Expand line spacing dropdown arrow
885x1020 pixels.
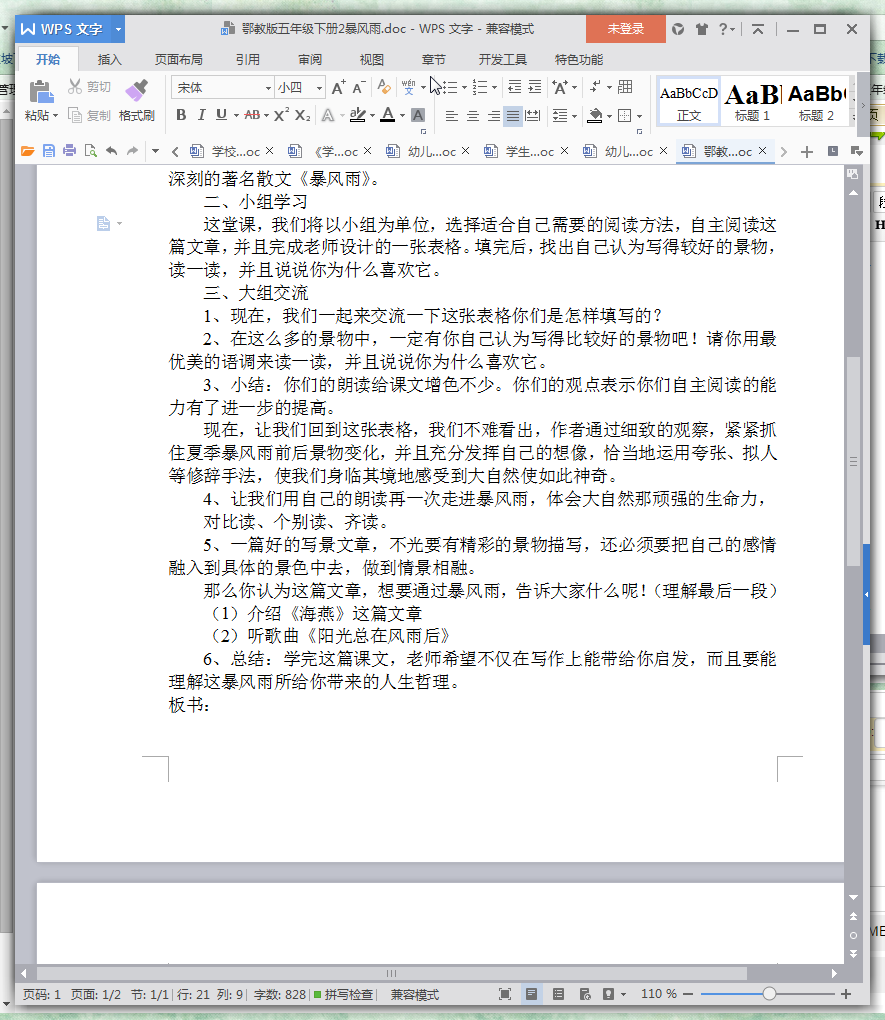pos(575,116)
